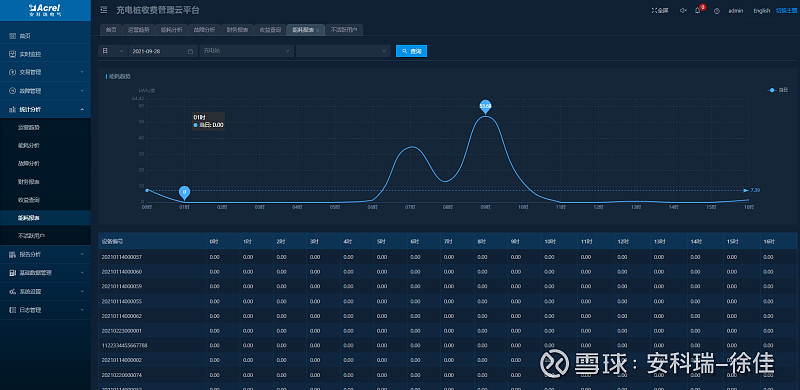Open the 日 period type dropdown

tap(113, 51)
